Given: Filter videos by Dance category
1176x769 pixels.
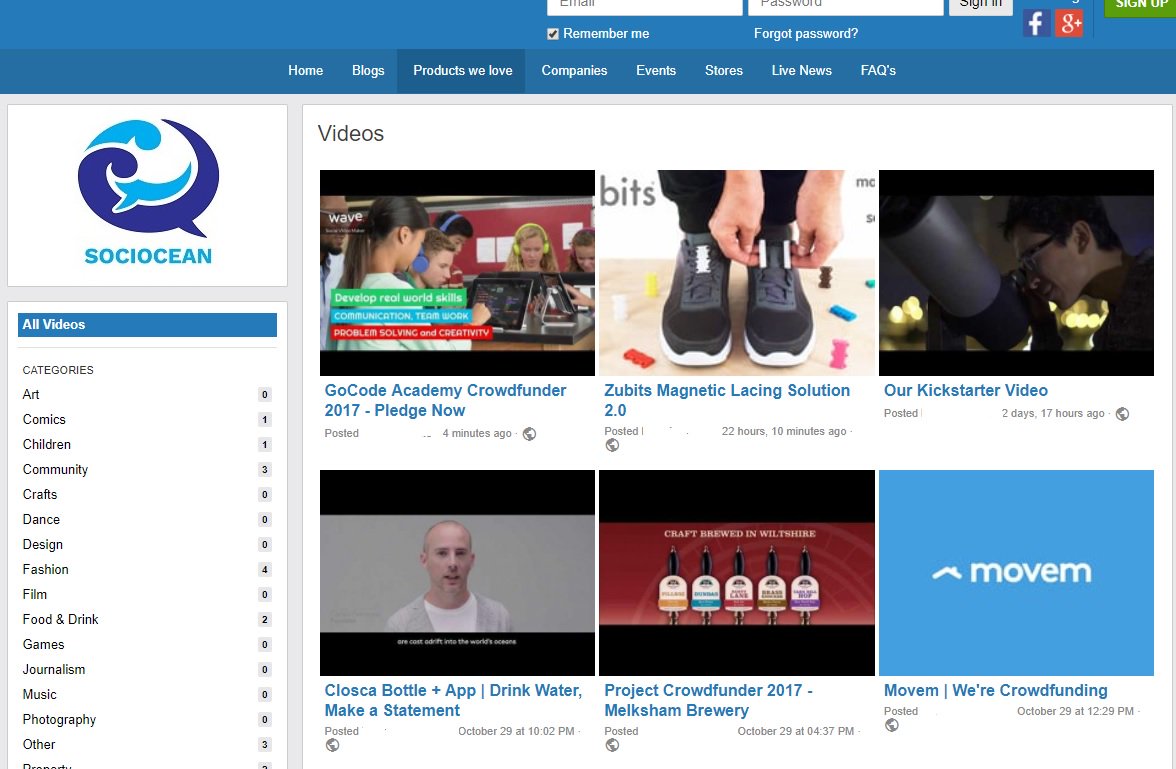Looking at the screenshot, I should [41, 519].
